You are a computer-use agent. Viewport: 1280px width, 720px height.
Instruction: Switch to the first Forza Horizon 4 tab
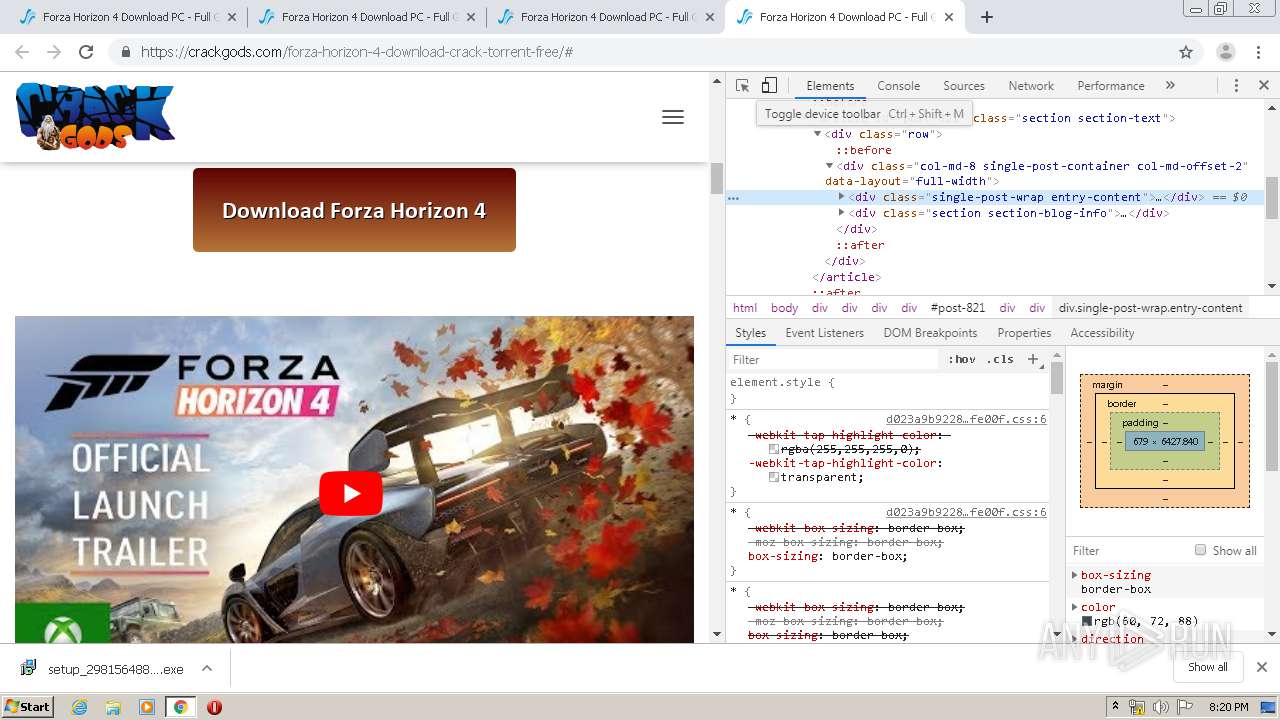(x=128, y=17)
